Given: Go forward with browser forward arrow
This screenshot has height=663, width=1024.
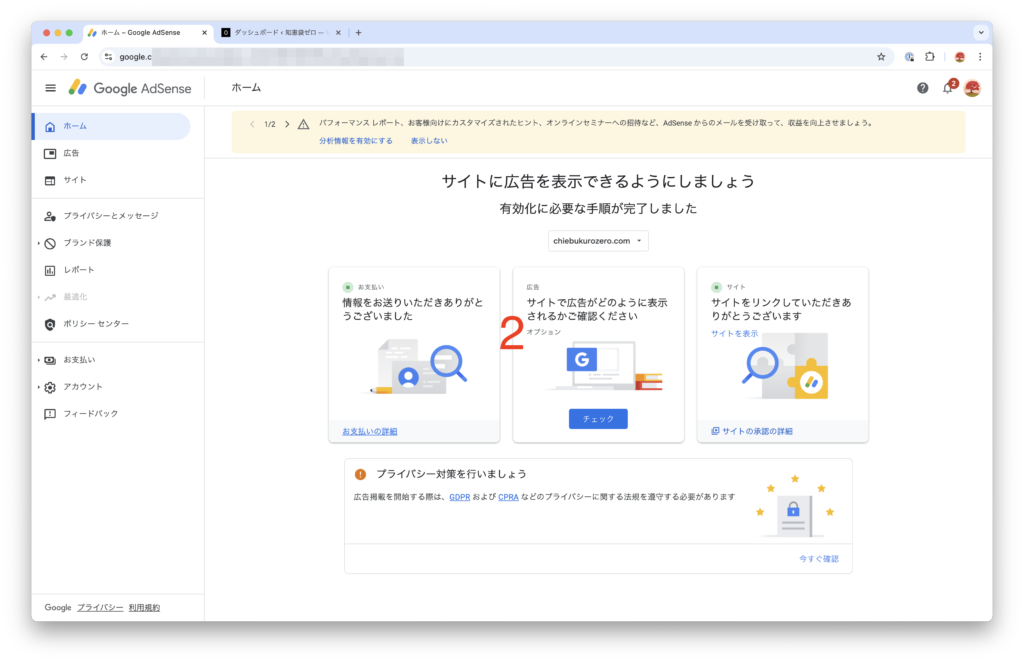Looking at the screenshot, I should click(64, 57).
